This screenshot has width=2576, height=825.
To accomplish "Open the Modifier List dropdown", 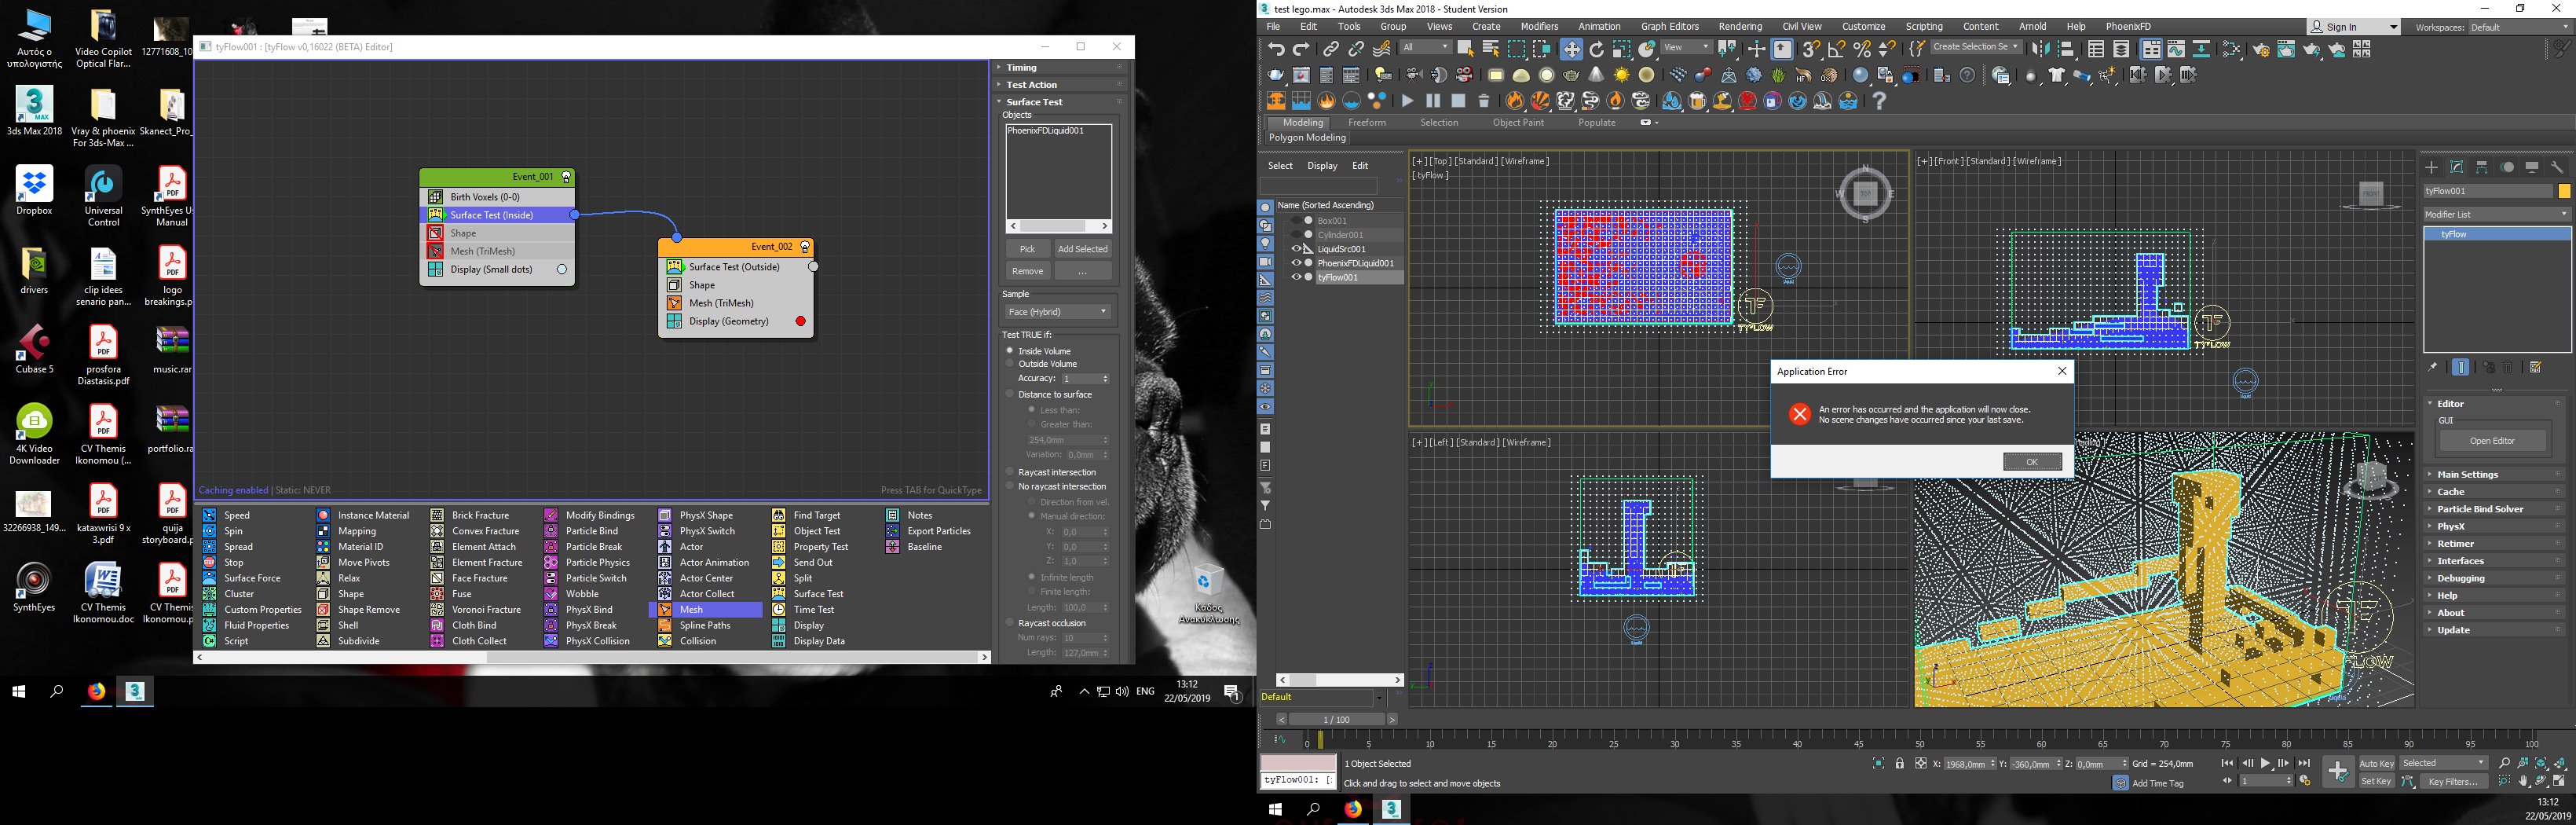I will [2497, 214].
